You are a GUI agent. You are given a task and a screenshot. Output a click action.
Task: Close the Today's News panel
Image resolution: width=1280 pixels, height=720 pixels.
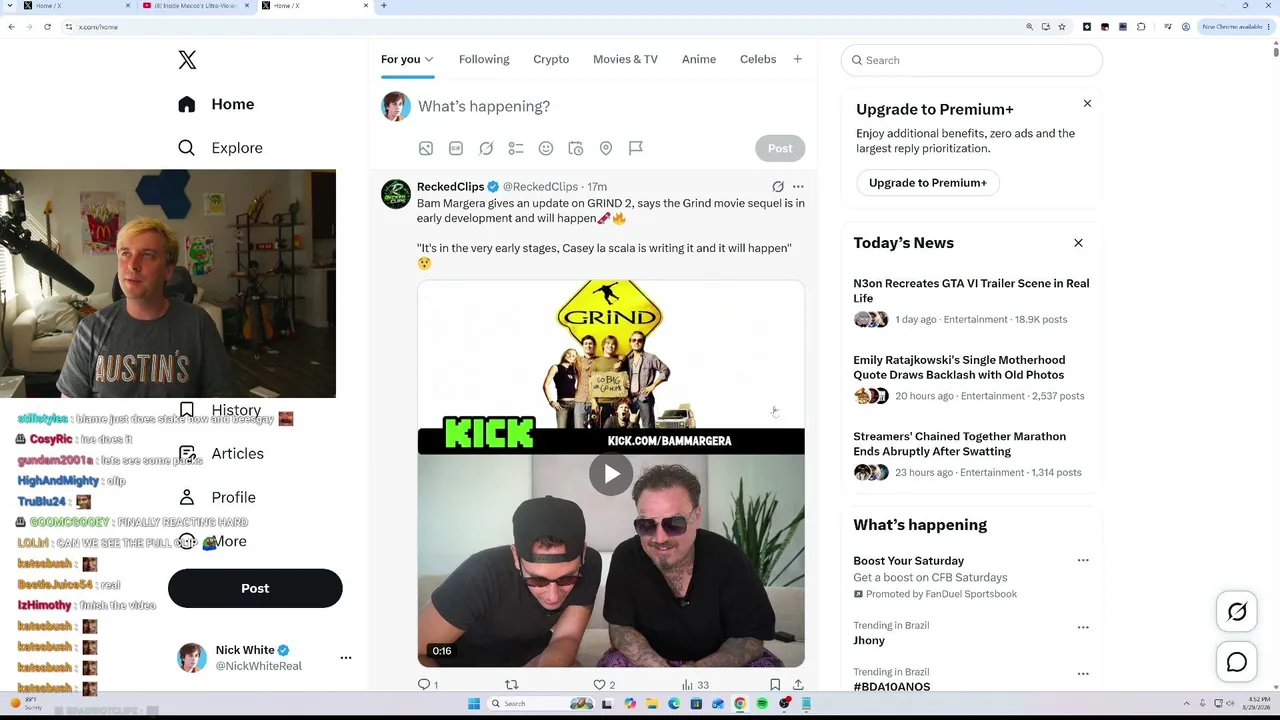pos(1078,243)
